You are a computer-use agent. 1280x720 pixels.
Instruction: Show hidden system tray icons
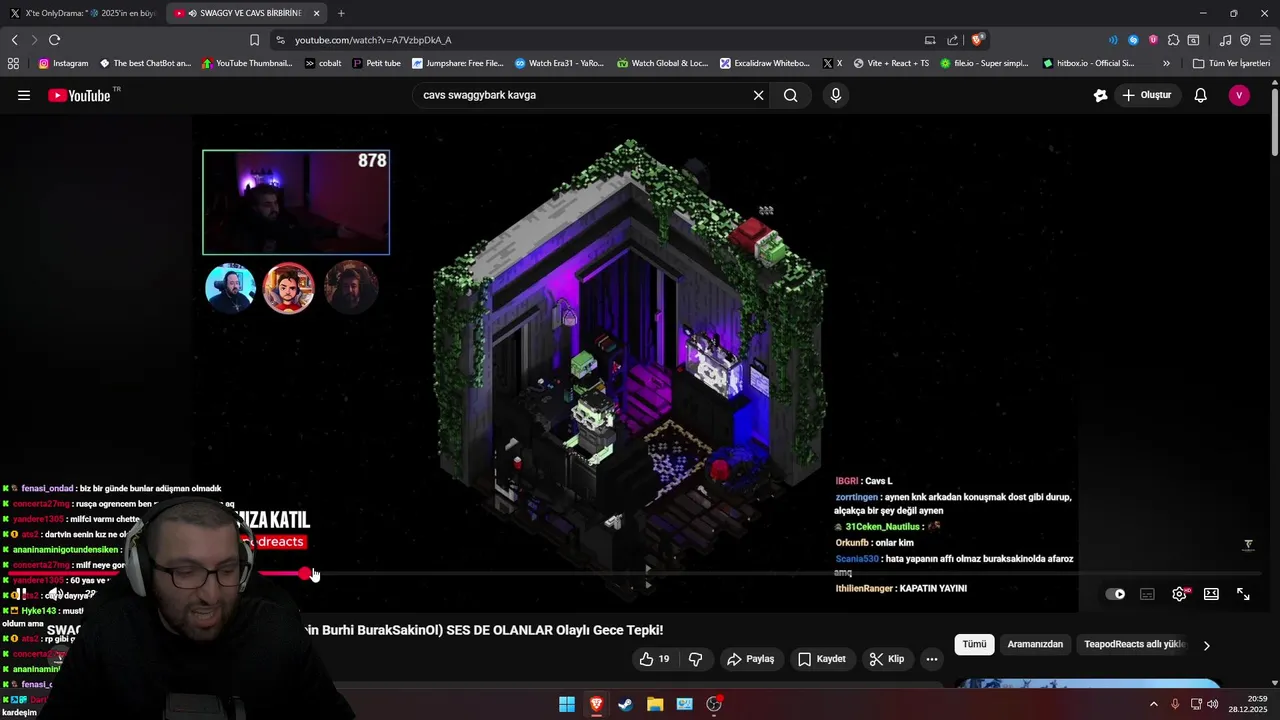tap(1153, 704)
